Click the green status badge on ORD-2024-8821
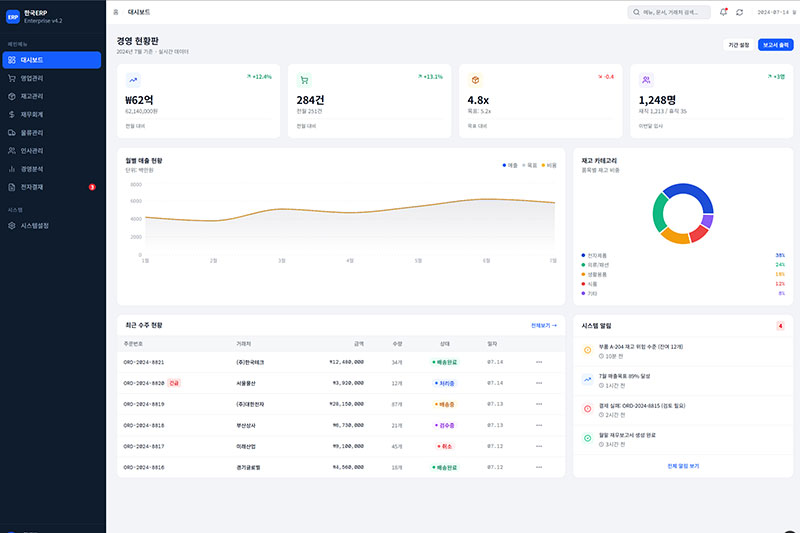Image resolution: width=800 pixels, height=533 pixels. pos(444,362)
